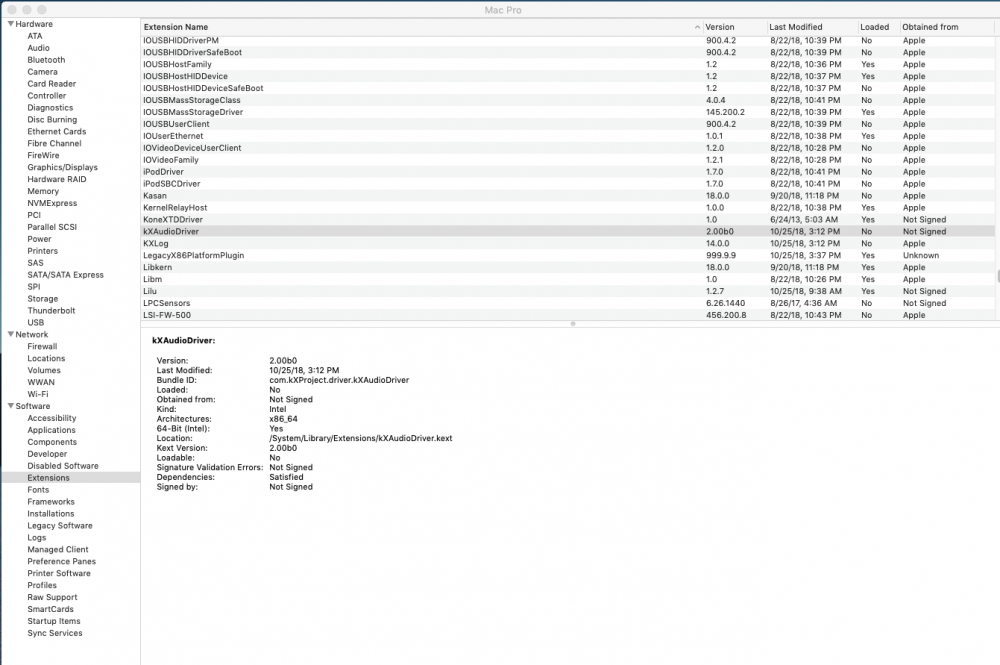Open Volumes under Network
Viewport: 1000px width, 665px height.
click(43, 370)
